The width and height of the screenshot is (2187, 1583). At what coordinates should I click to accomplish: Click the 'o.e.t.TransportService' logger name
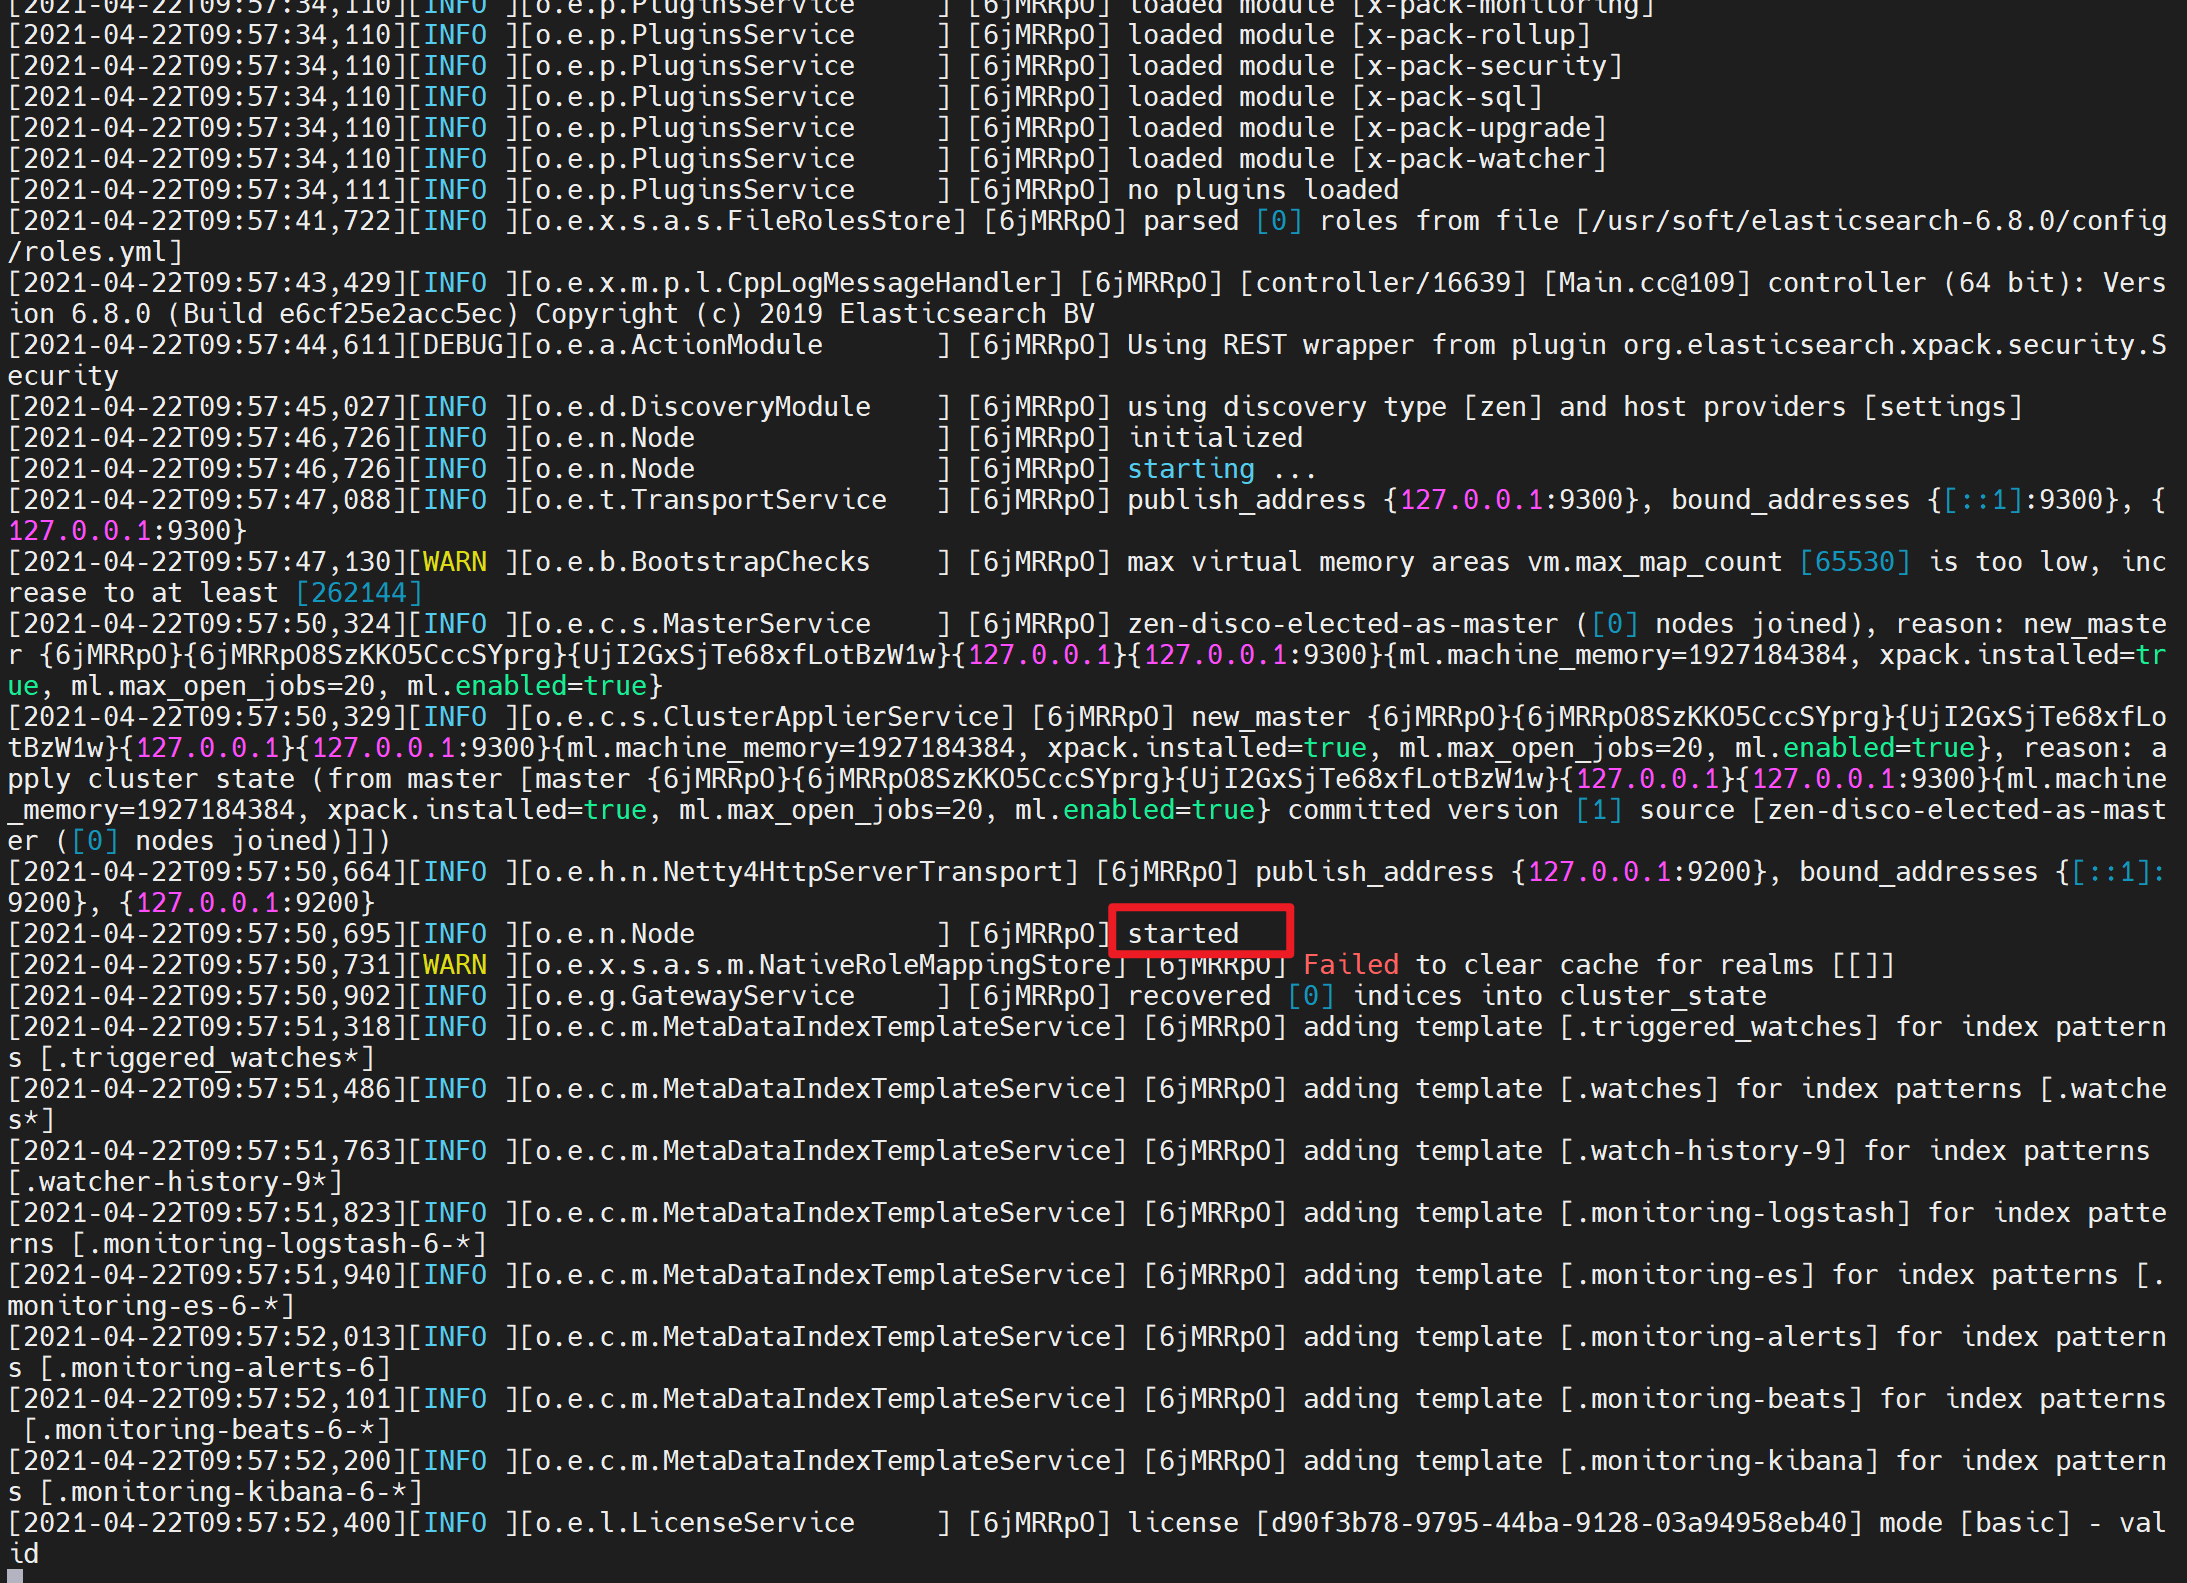coord(711,500)
